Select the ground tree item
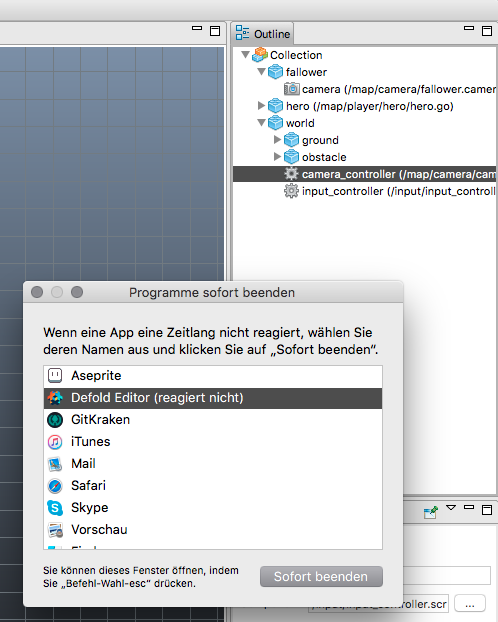The image size is (498, 622). pyautogui.click(x=364, y=140)
